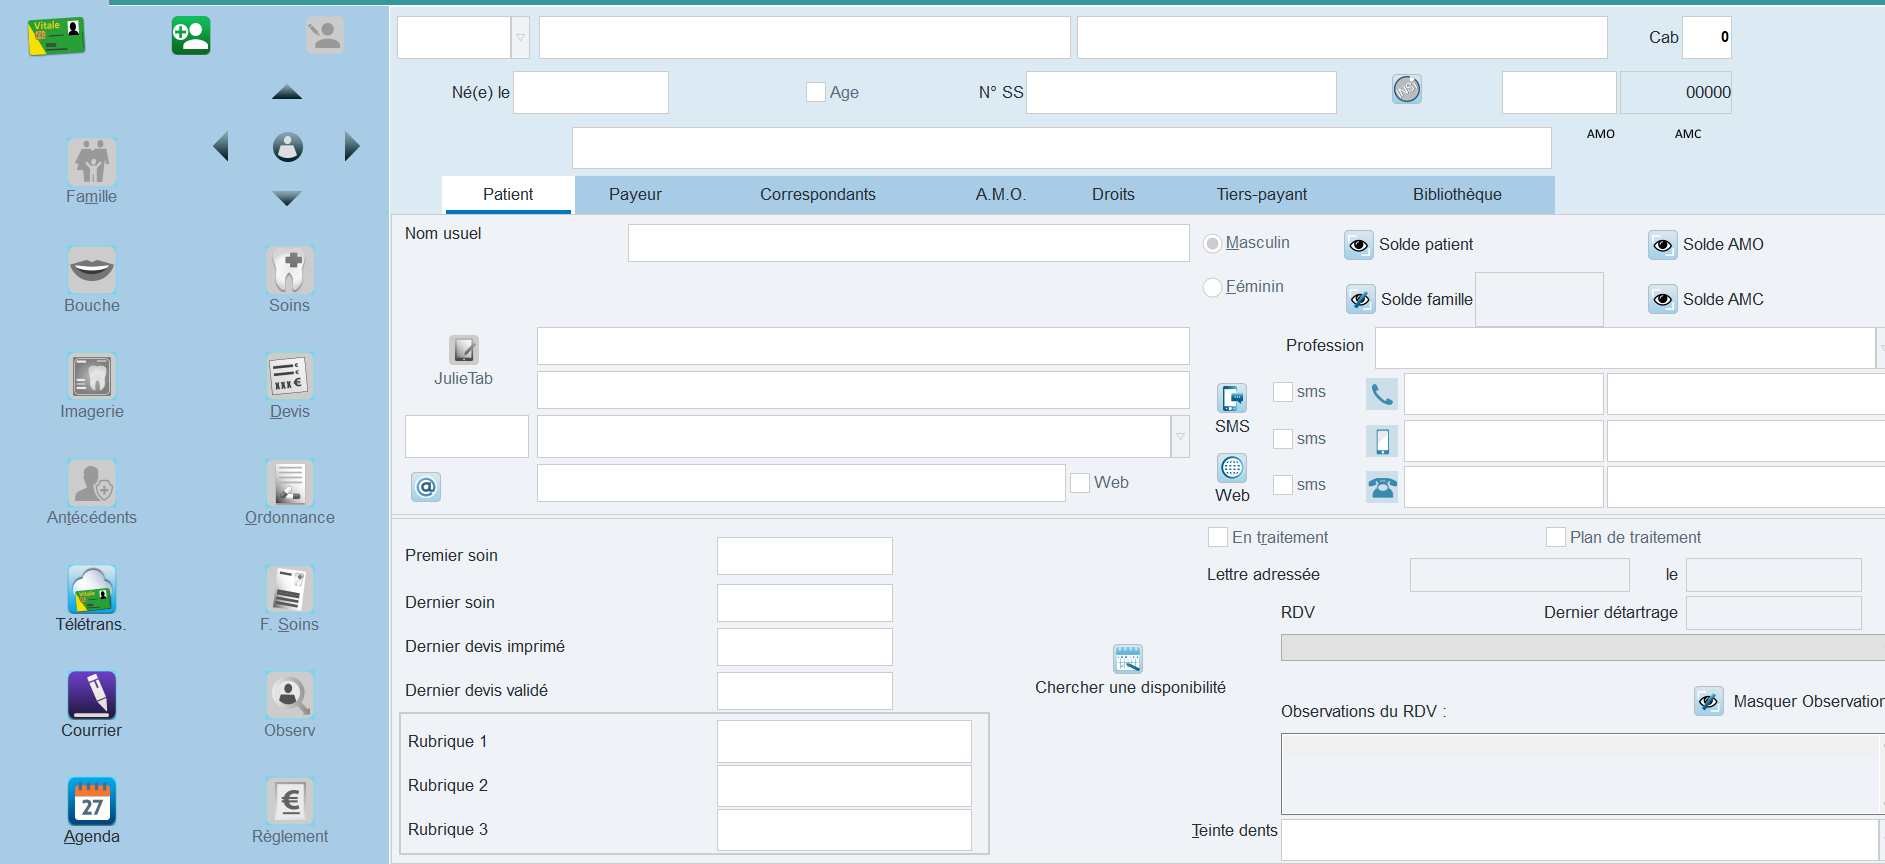
Task: Switch to the Payeur tab
Action: (635, 195)
